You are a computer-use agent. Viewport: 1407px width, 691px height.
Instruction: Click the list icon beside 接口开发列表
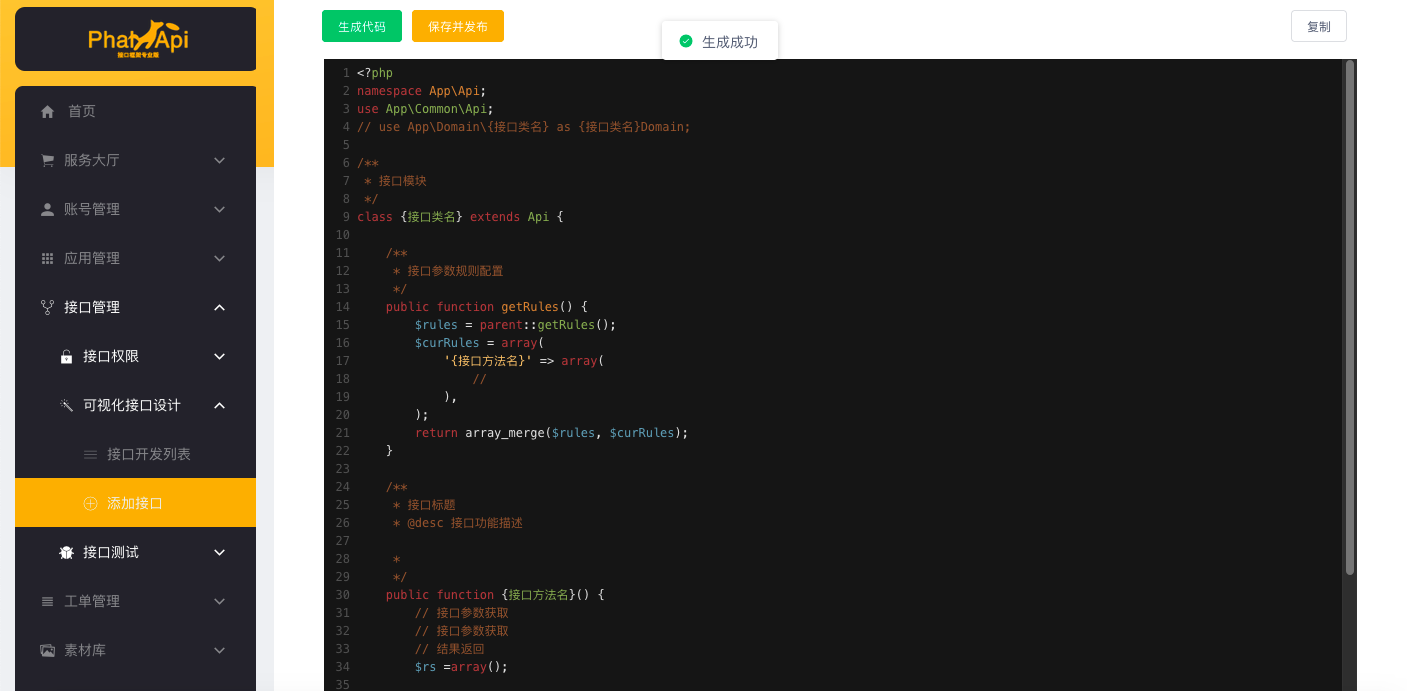[90, 454]
